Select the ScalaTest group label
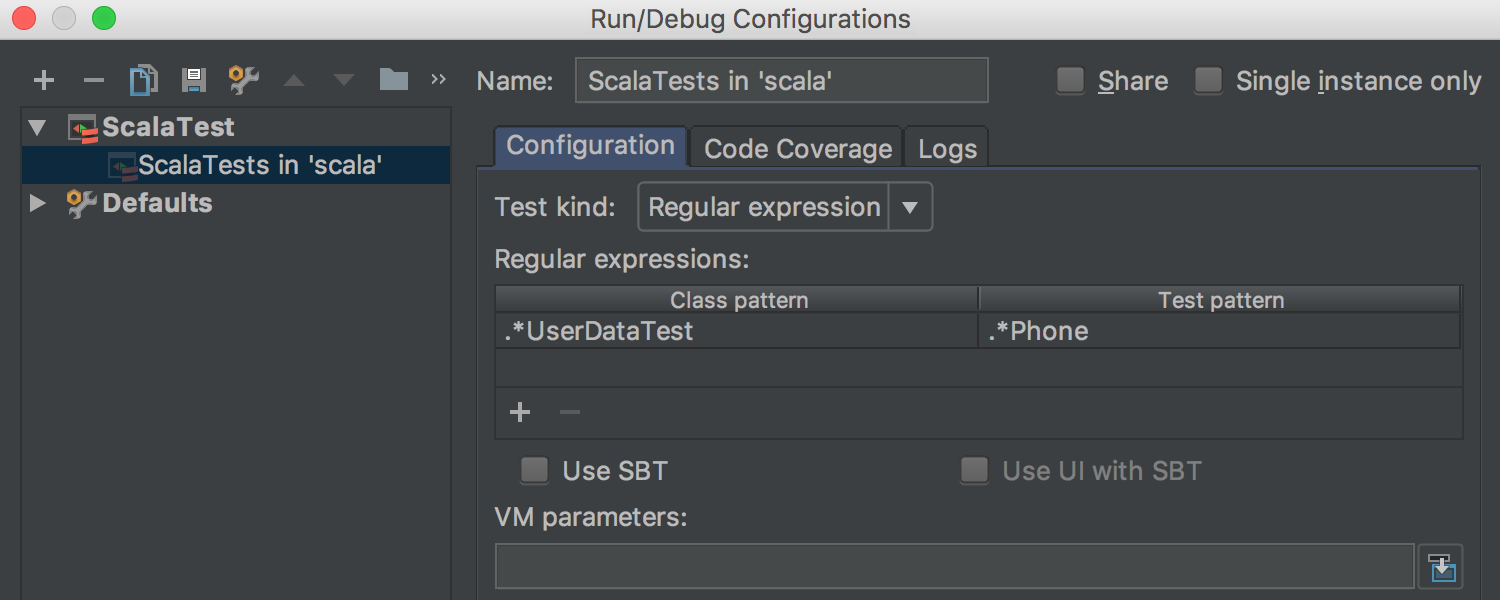This screenshot has height=600, width=1500. [168, 128]
